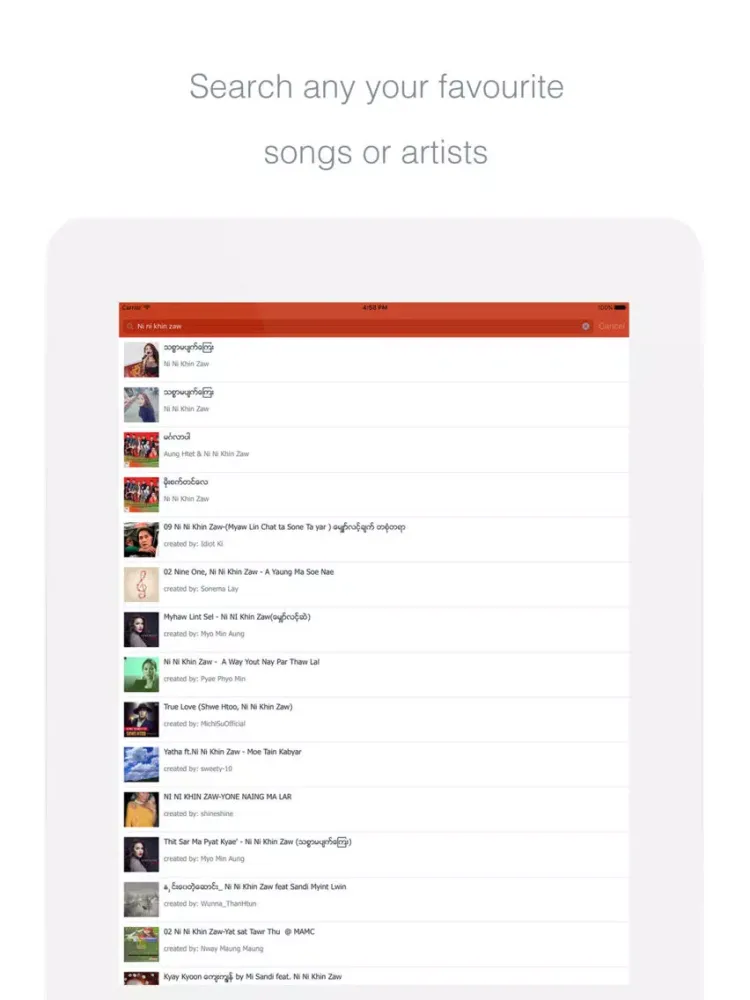
Task: Tap the clock showing 4:58 PM
Action: tap(373, 309)
